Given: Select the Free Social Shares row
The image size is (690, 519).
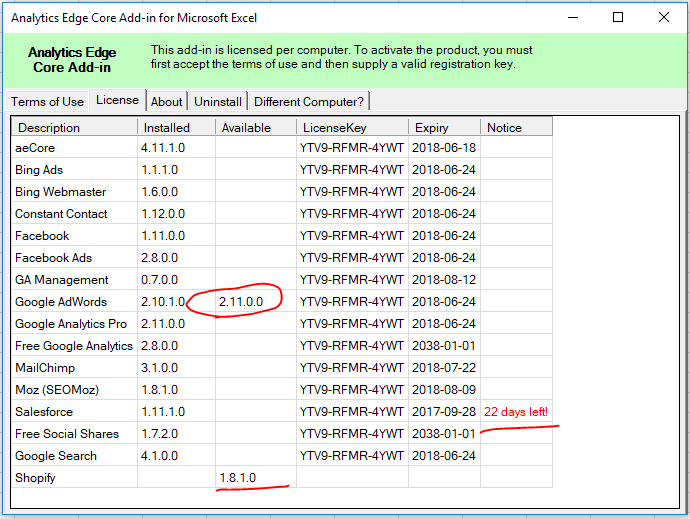Looking at the screenshot, I should pos(282,434).
